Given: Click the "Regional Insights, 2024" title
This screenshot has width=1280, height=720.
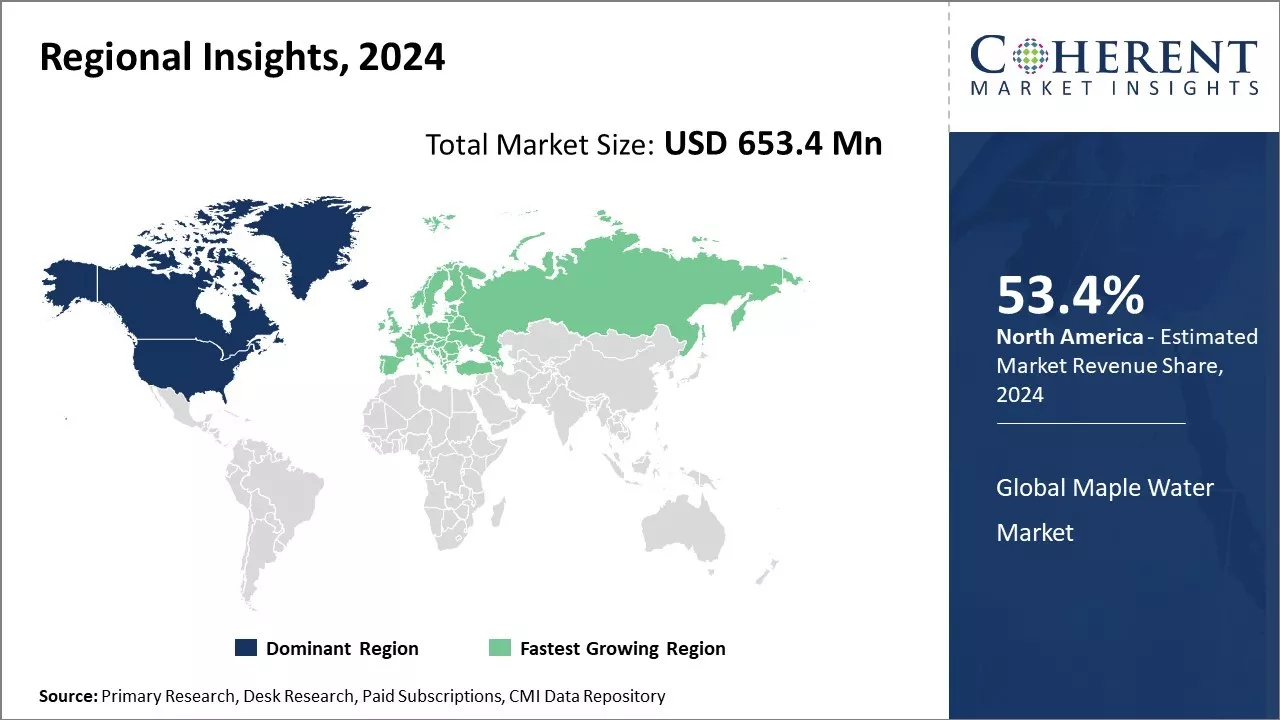Looking at the screenshot, I should 242,58.
